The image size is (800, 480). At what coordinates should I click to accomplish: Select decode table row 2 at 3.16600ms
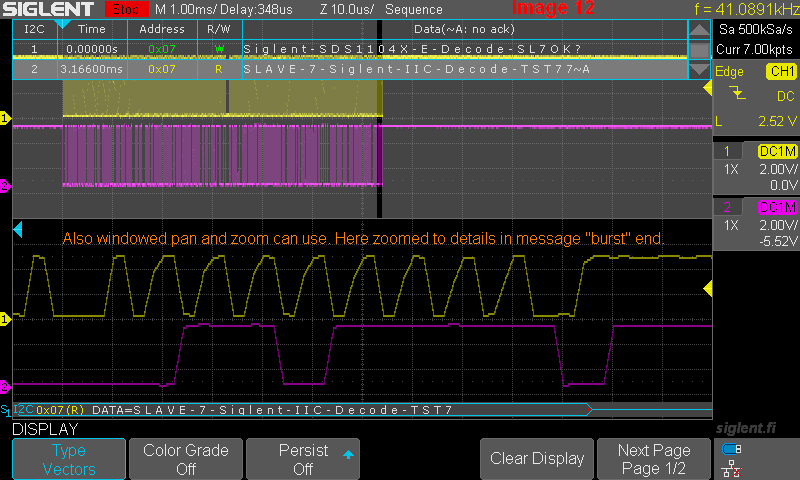coord(350,69)
